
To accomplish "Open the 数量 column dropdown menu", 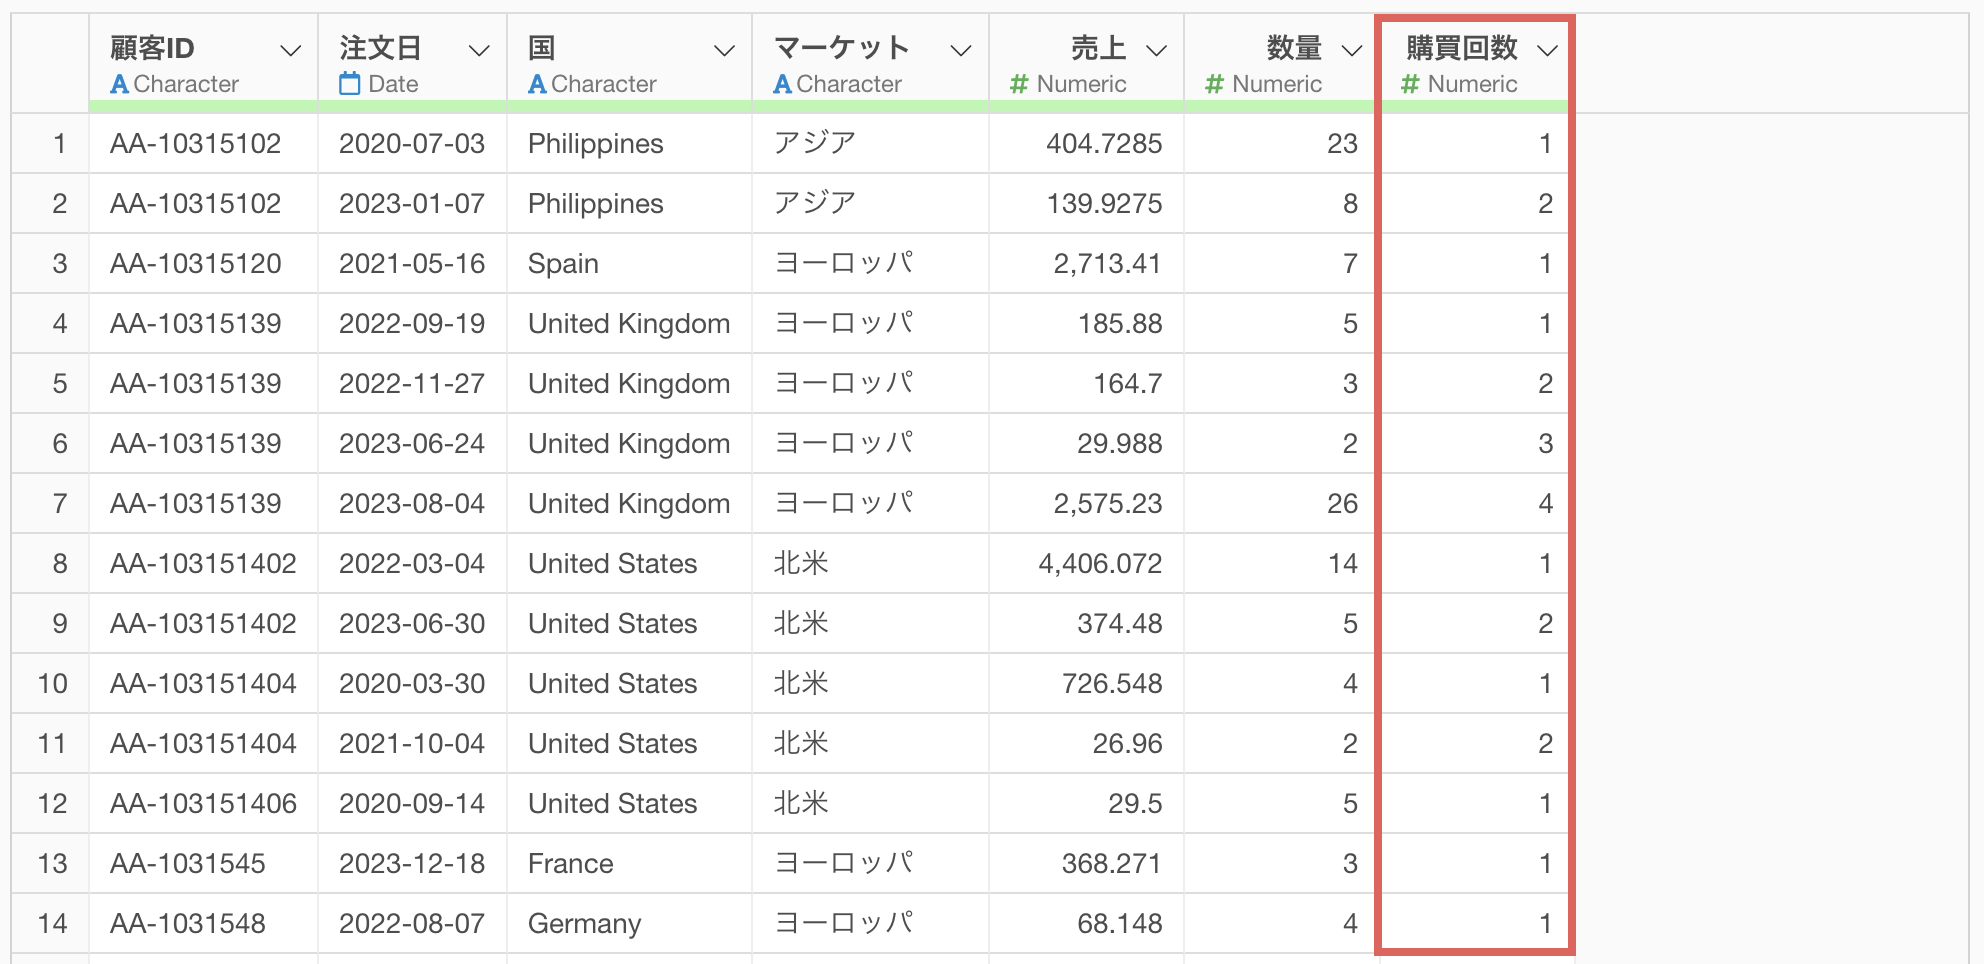I will 1352,51.
